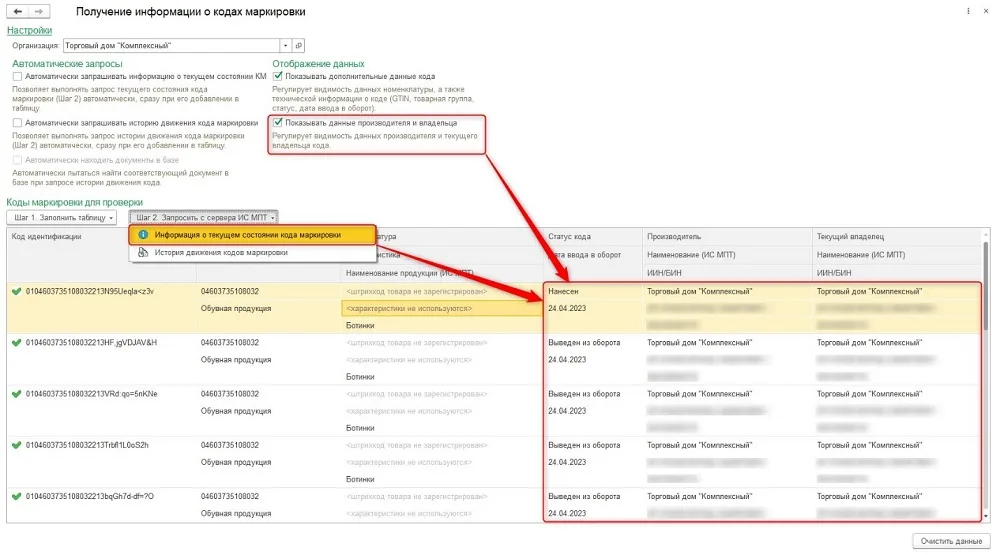Enable automatic request of current KM state
1000x555 pixels.
pos(17,77)
